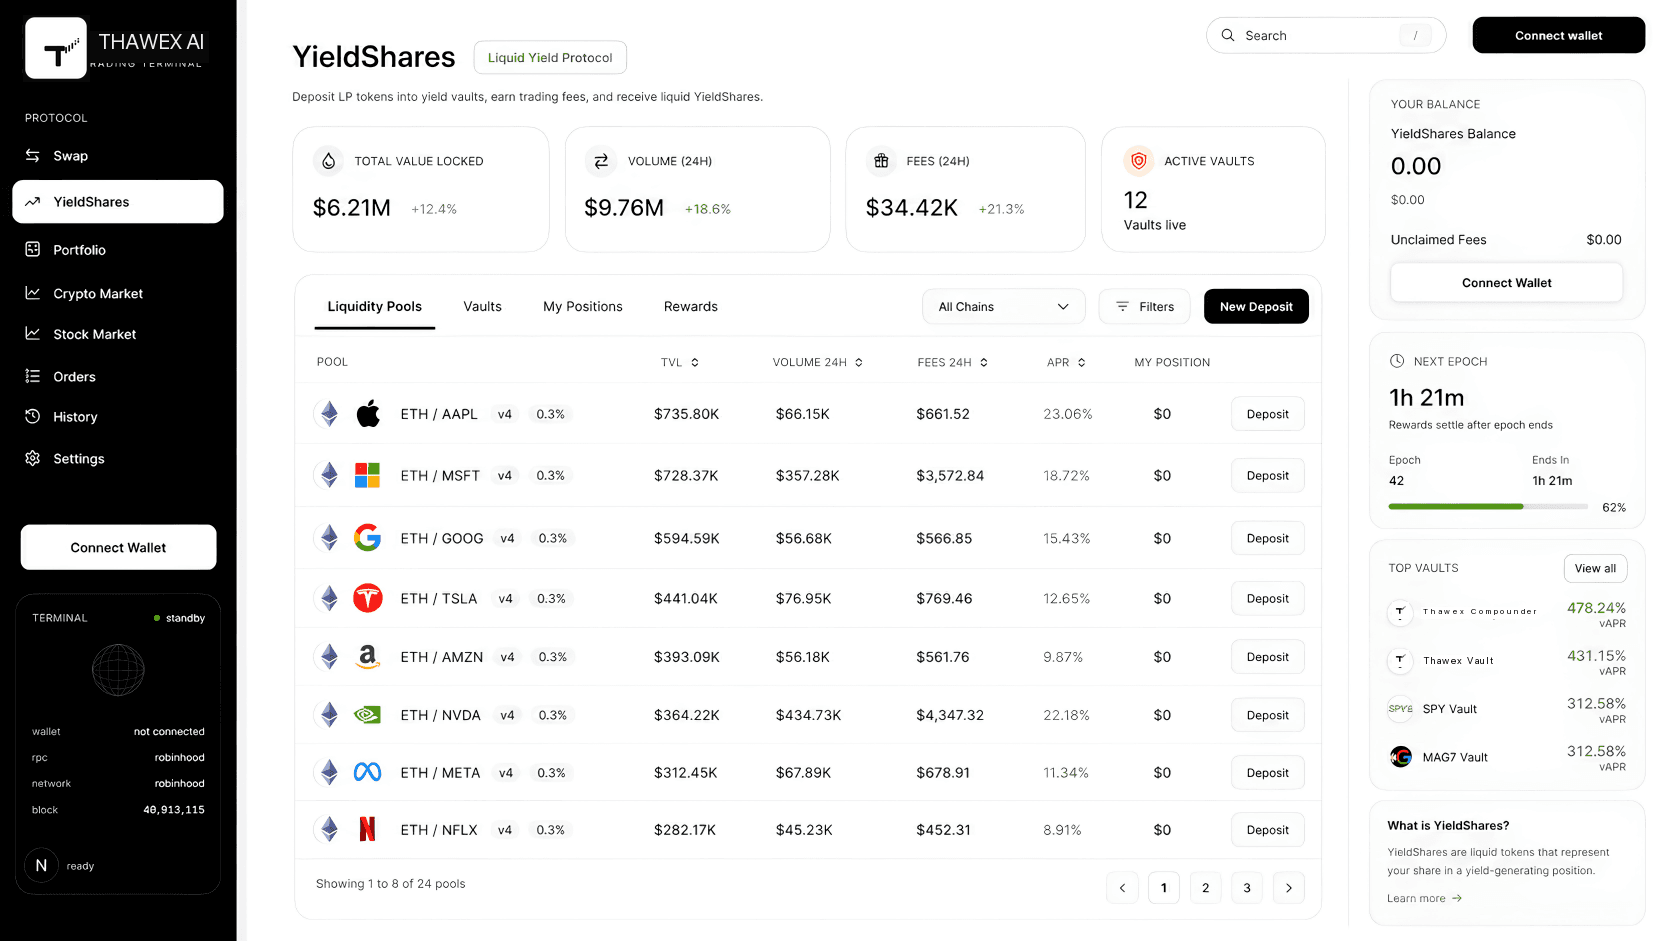Click the Nvidia logo in NVDA row
This screenshot has height=941, width=1672.
tap(368, 715)
